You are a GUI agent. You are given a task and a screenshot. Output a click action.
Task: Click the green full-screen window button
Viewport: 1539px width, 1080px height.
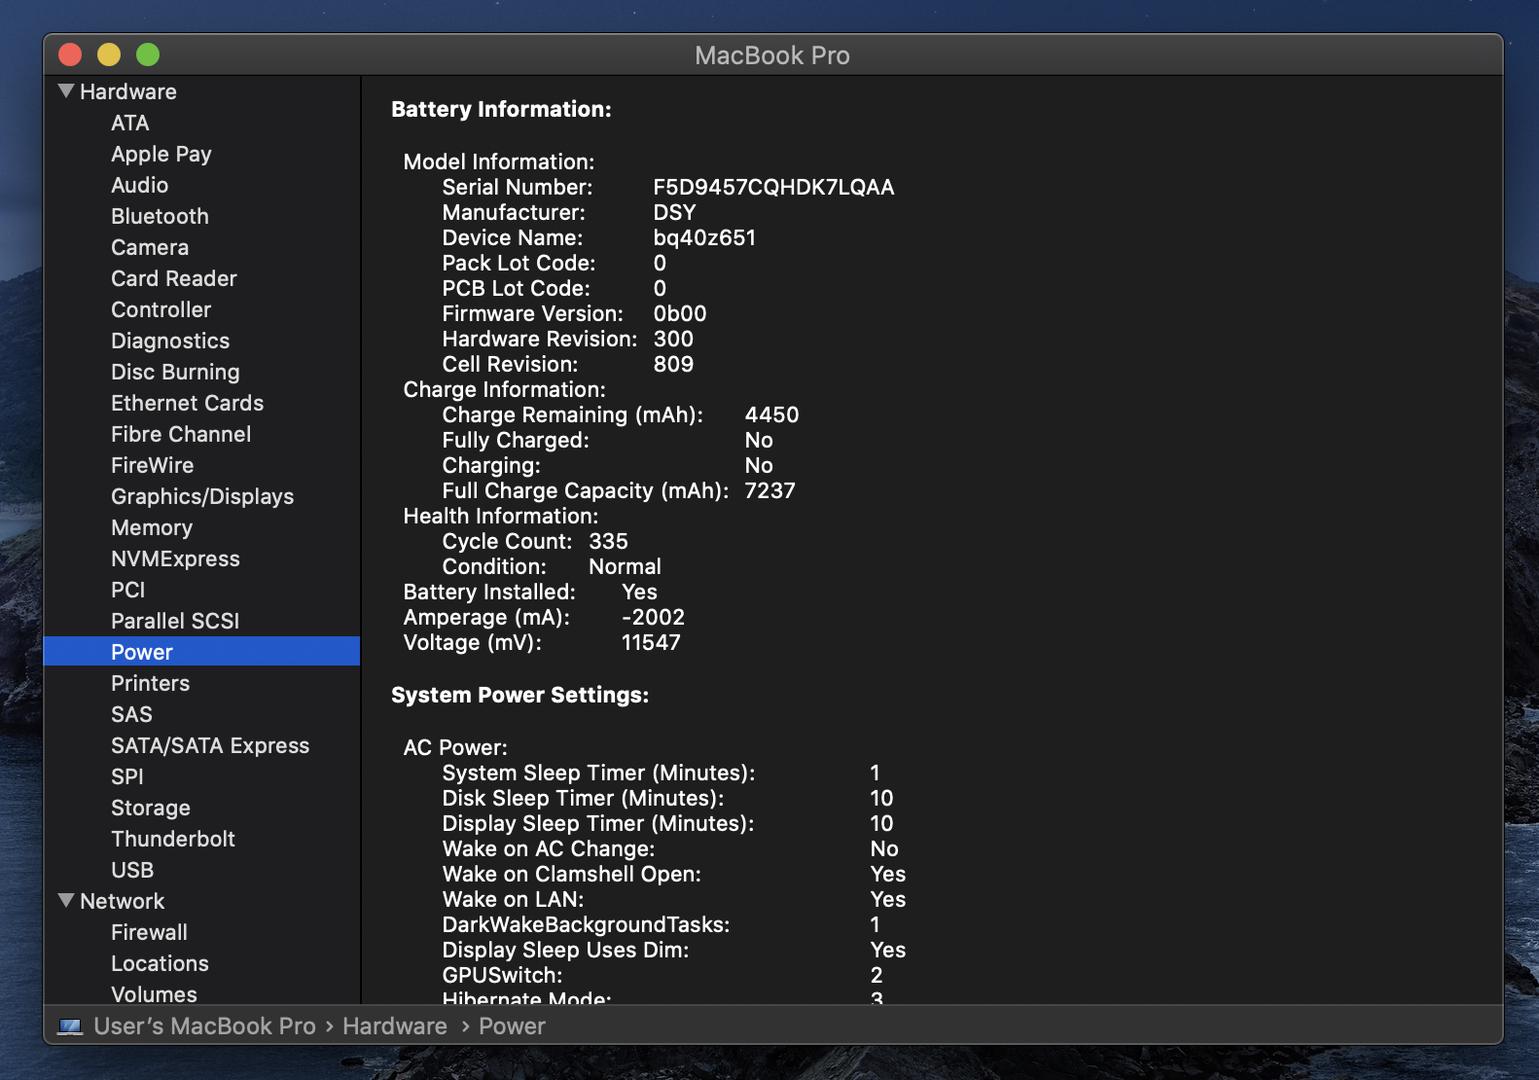148,55
